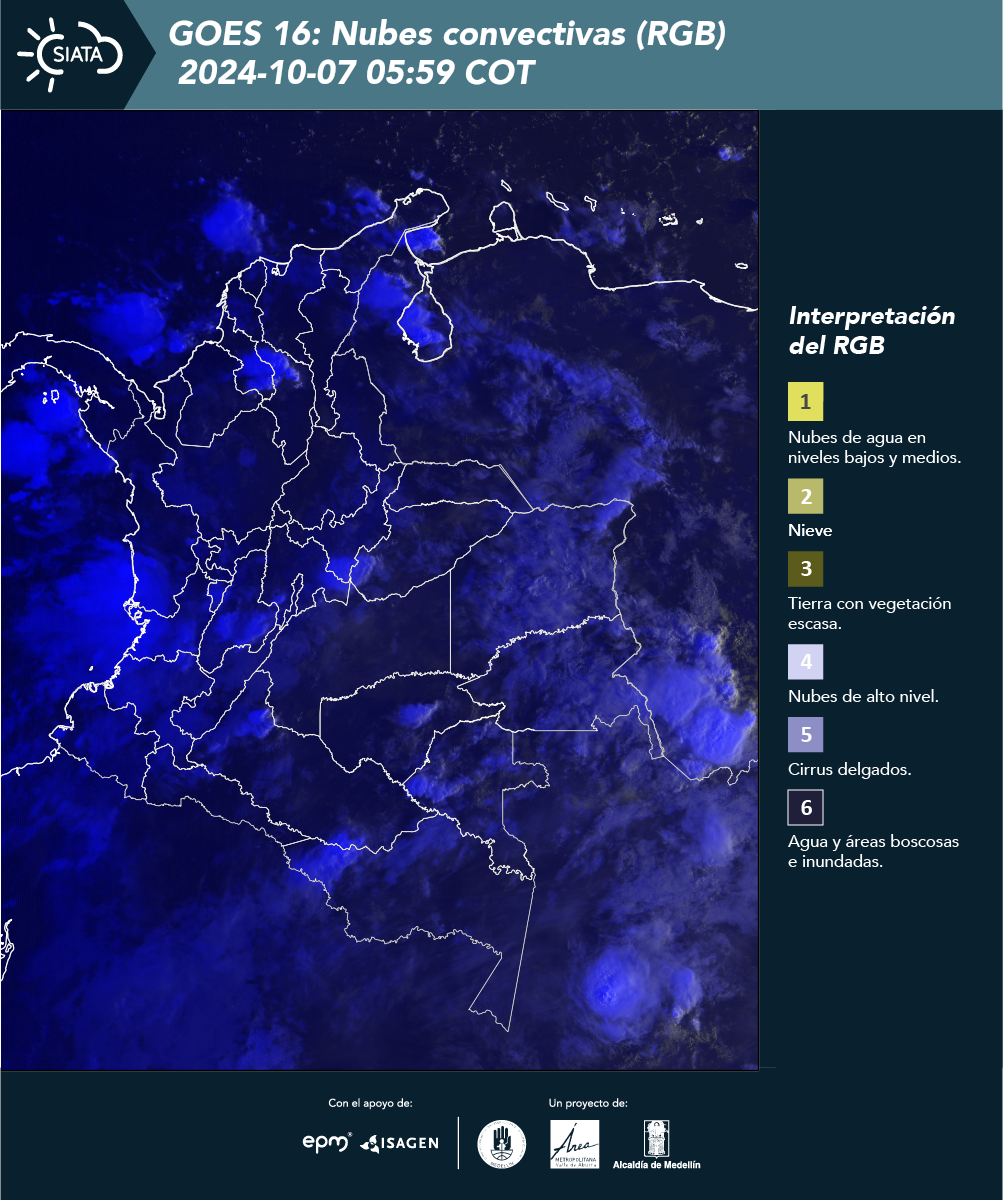Select legend swatch 3, the dark olive square
Viewport: 1003px width, 1200px height.
coord(805,569)
